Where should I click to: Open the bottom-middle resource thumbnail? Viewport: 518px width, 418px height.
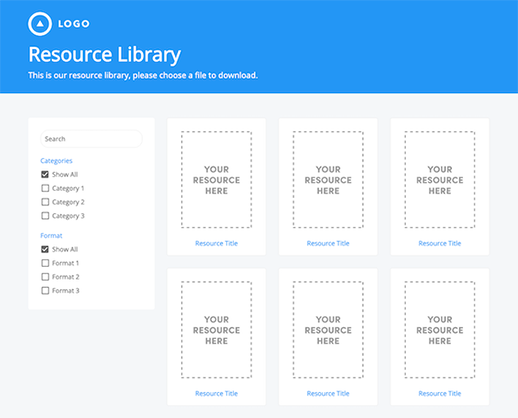pyautogui.click(x=328, y=330)
